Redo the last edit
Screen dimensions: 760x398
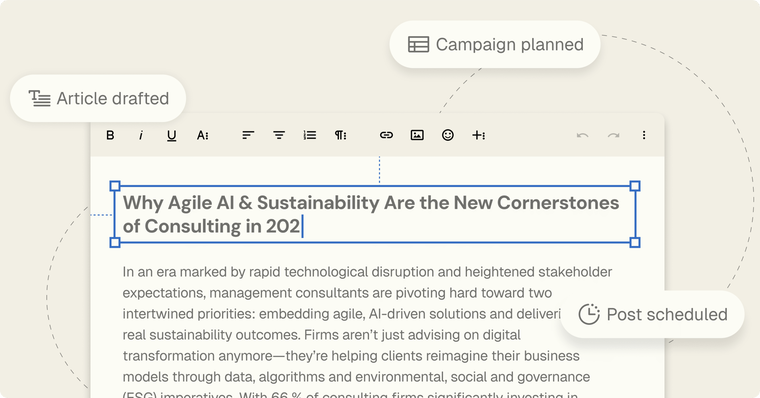[x=614, y=135]
